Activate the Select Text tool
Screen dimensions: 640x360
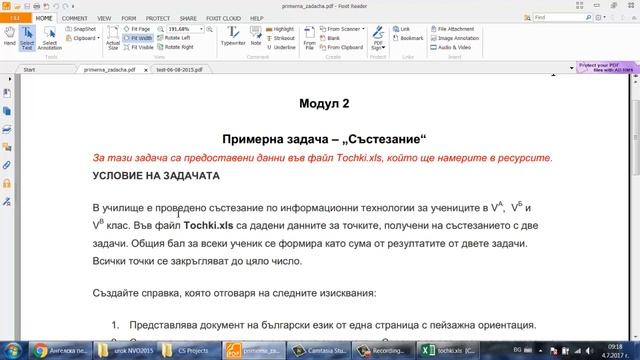[27, 38]
